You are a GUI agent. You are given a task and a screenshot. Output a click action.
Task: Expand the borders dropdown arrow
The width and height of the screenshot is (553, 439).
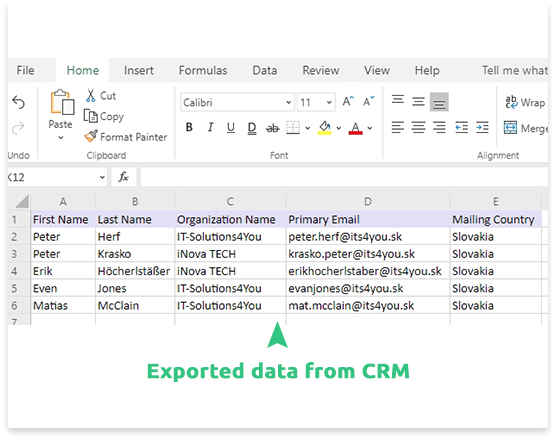(x=308, y=128)
